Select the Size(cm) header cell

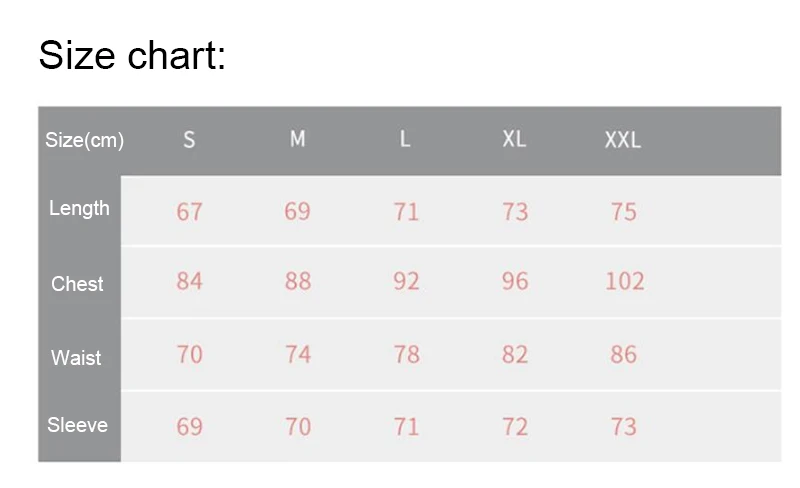84,140
